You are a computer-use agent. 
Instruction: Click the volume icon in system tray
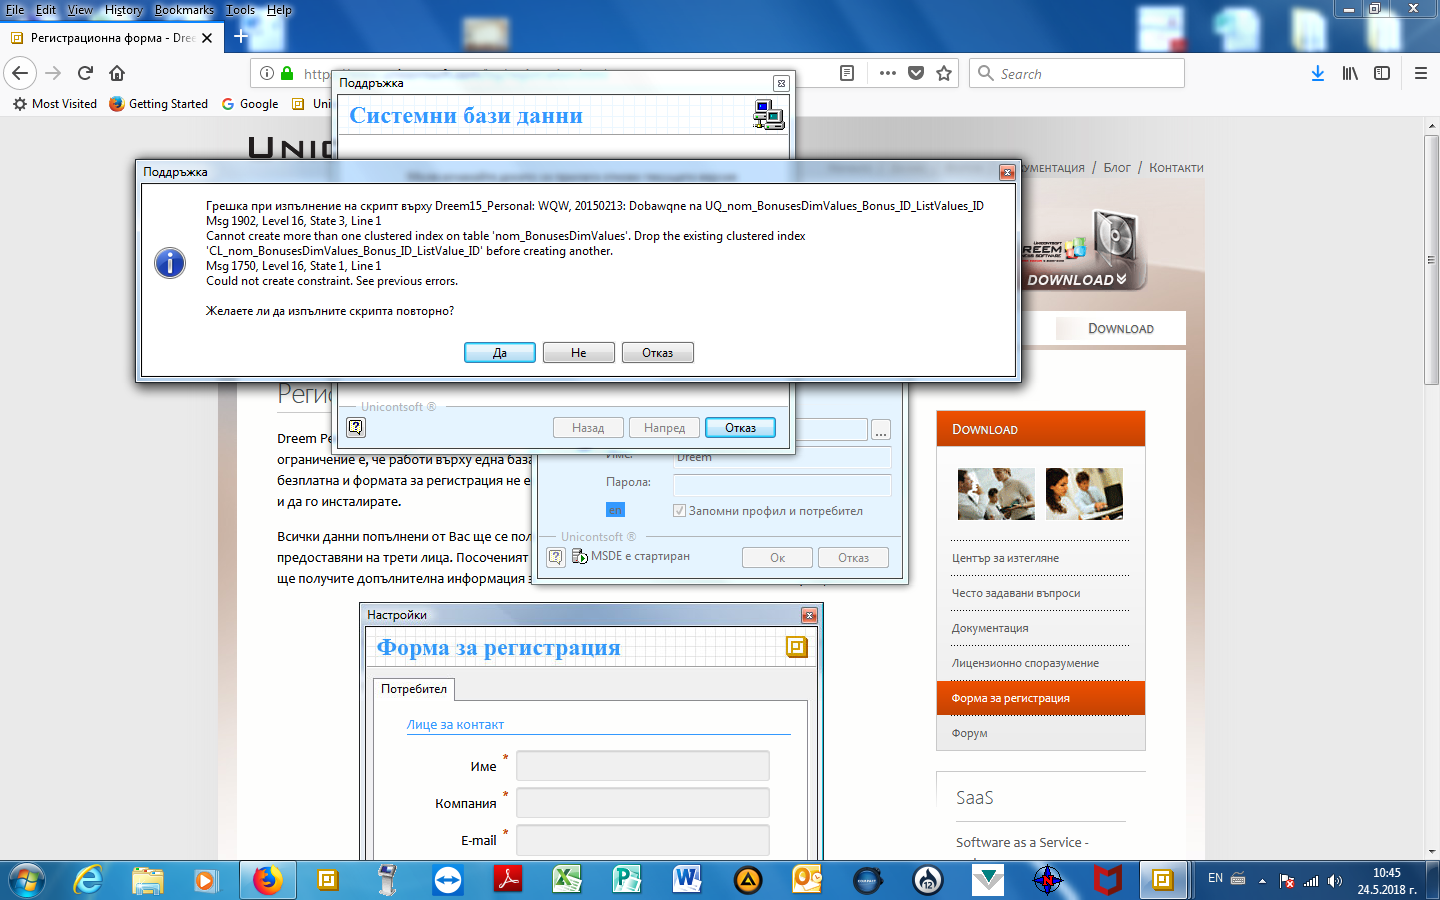(x=1335, y=881)
